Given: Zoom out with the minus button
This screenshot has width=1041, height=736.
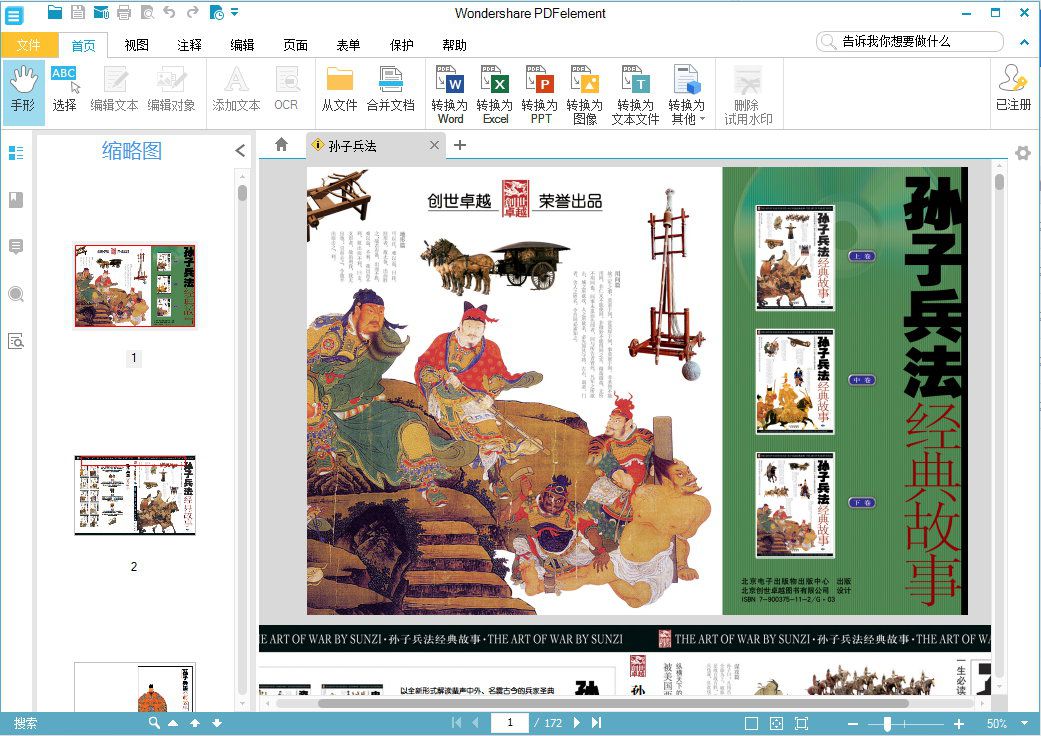Looking at the screenshot, I should (x=852, y=723).
